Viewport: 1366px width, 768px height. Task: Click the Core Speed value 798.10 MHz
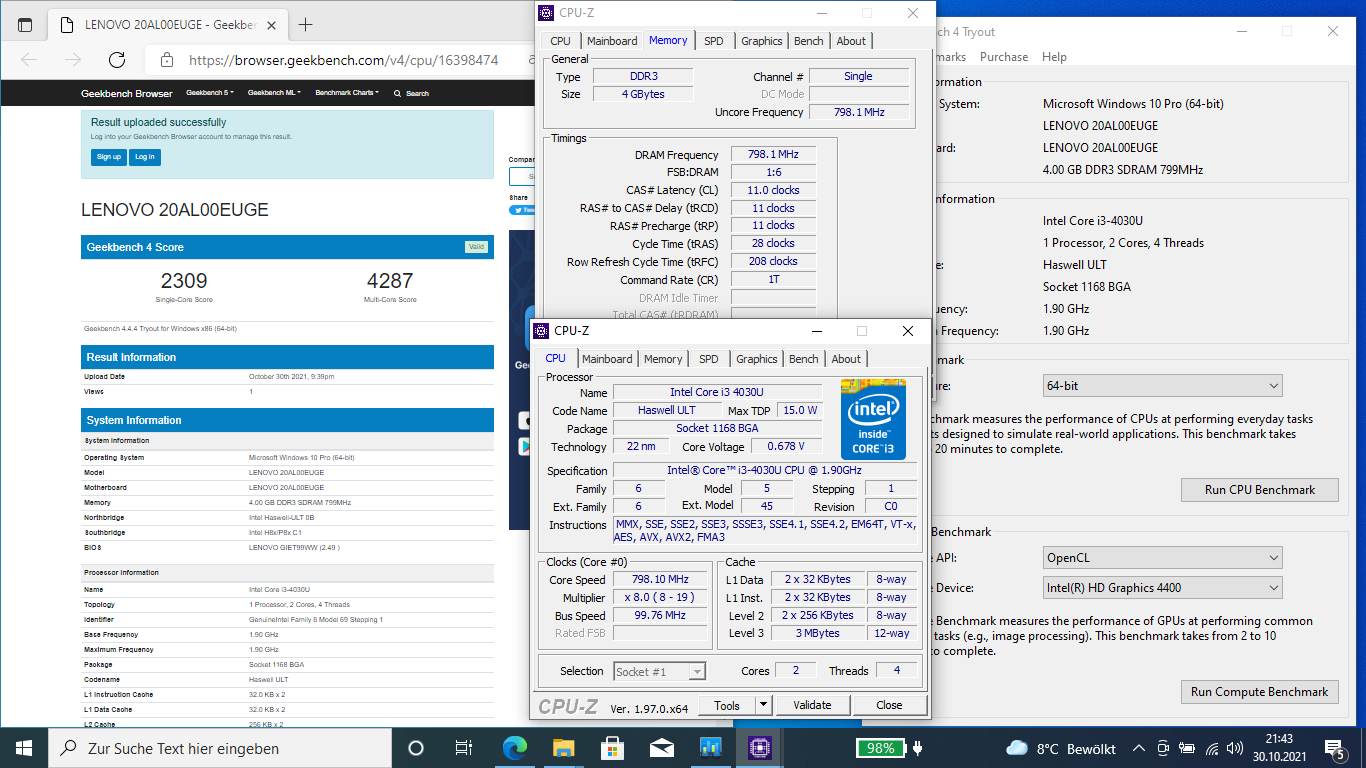coord(662,580)
